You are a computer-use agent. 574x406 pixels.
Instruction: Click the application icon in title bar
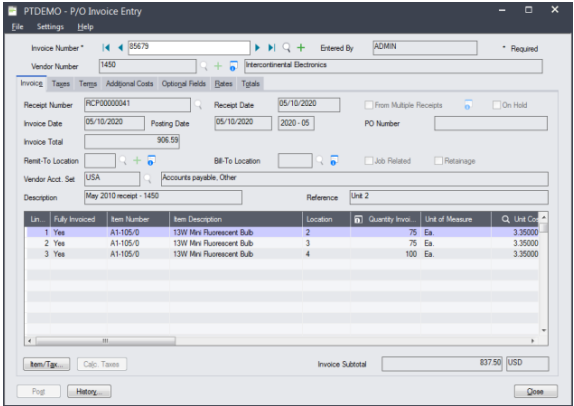(x=13, y=11)
